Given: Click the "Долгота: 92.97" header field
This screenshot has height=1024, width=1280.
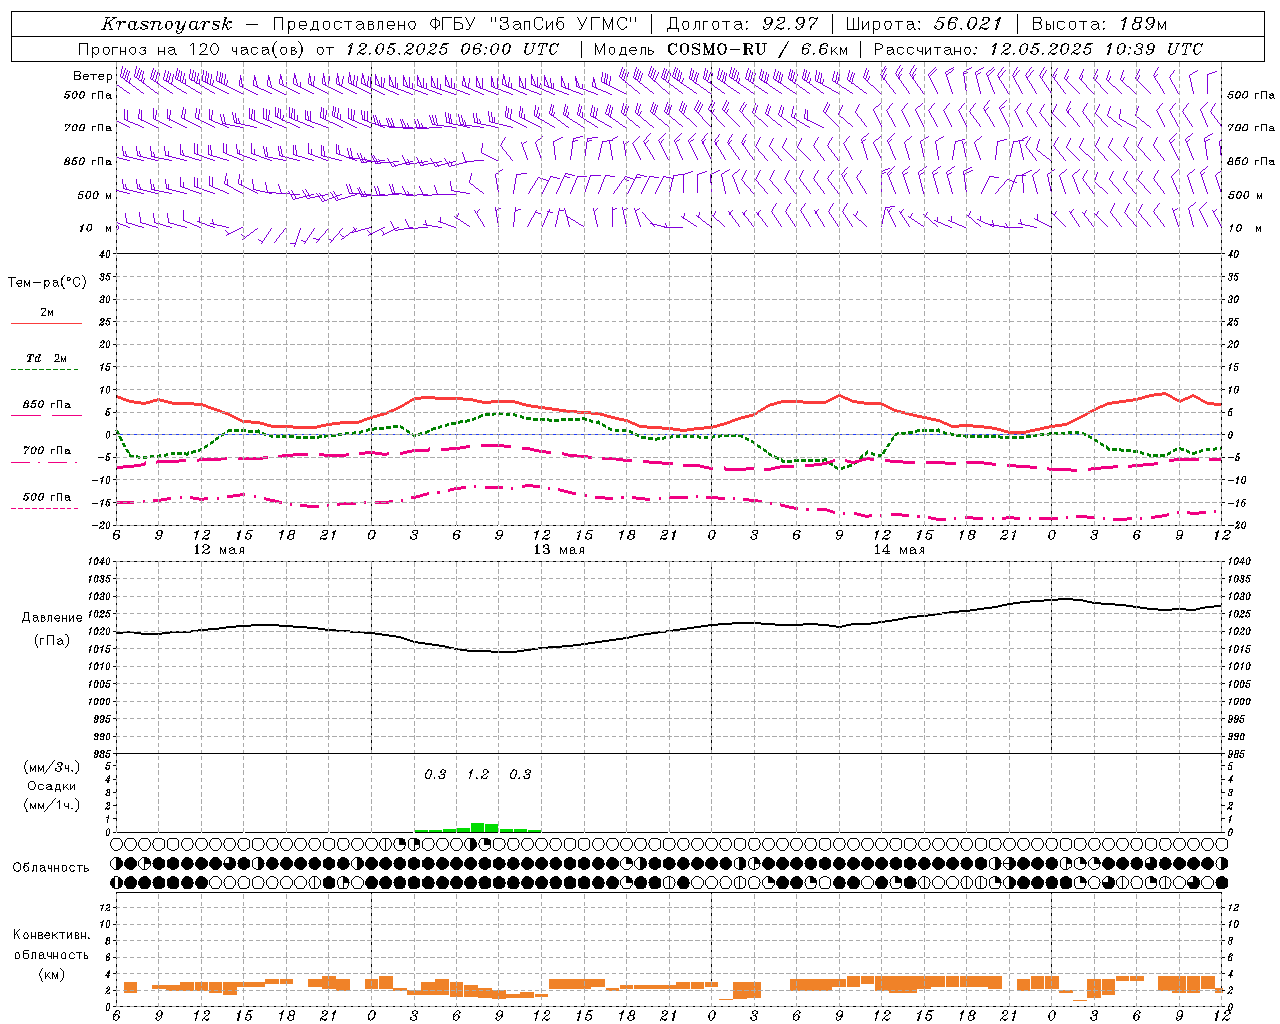Looking at the screenshot, I should [x=742, y=24].
